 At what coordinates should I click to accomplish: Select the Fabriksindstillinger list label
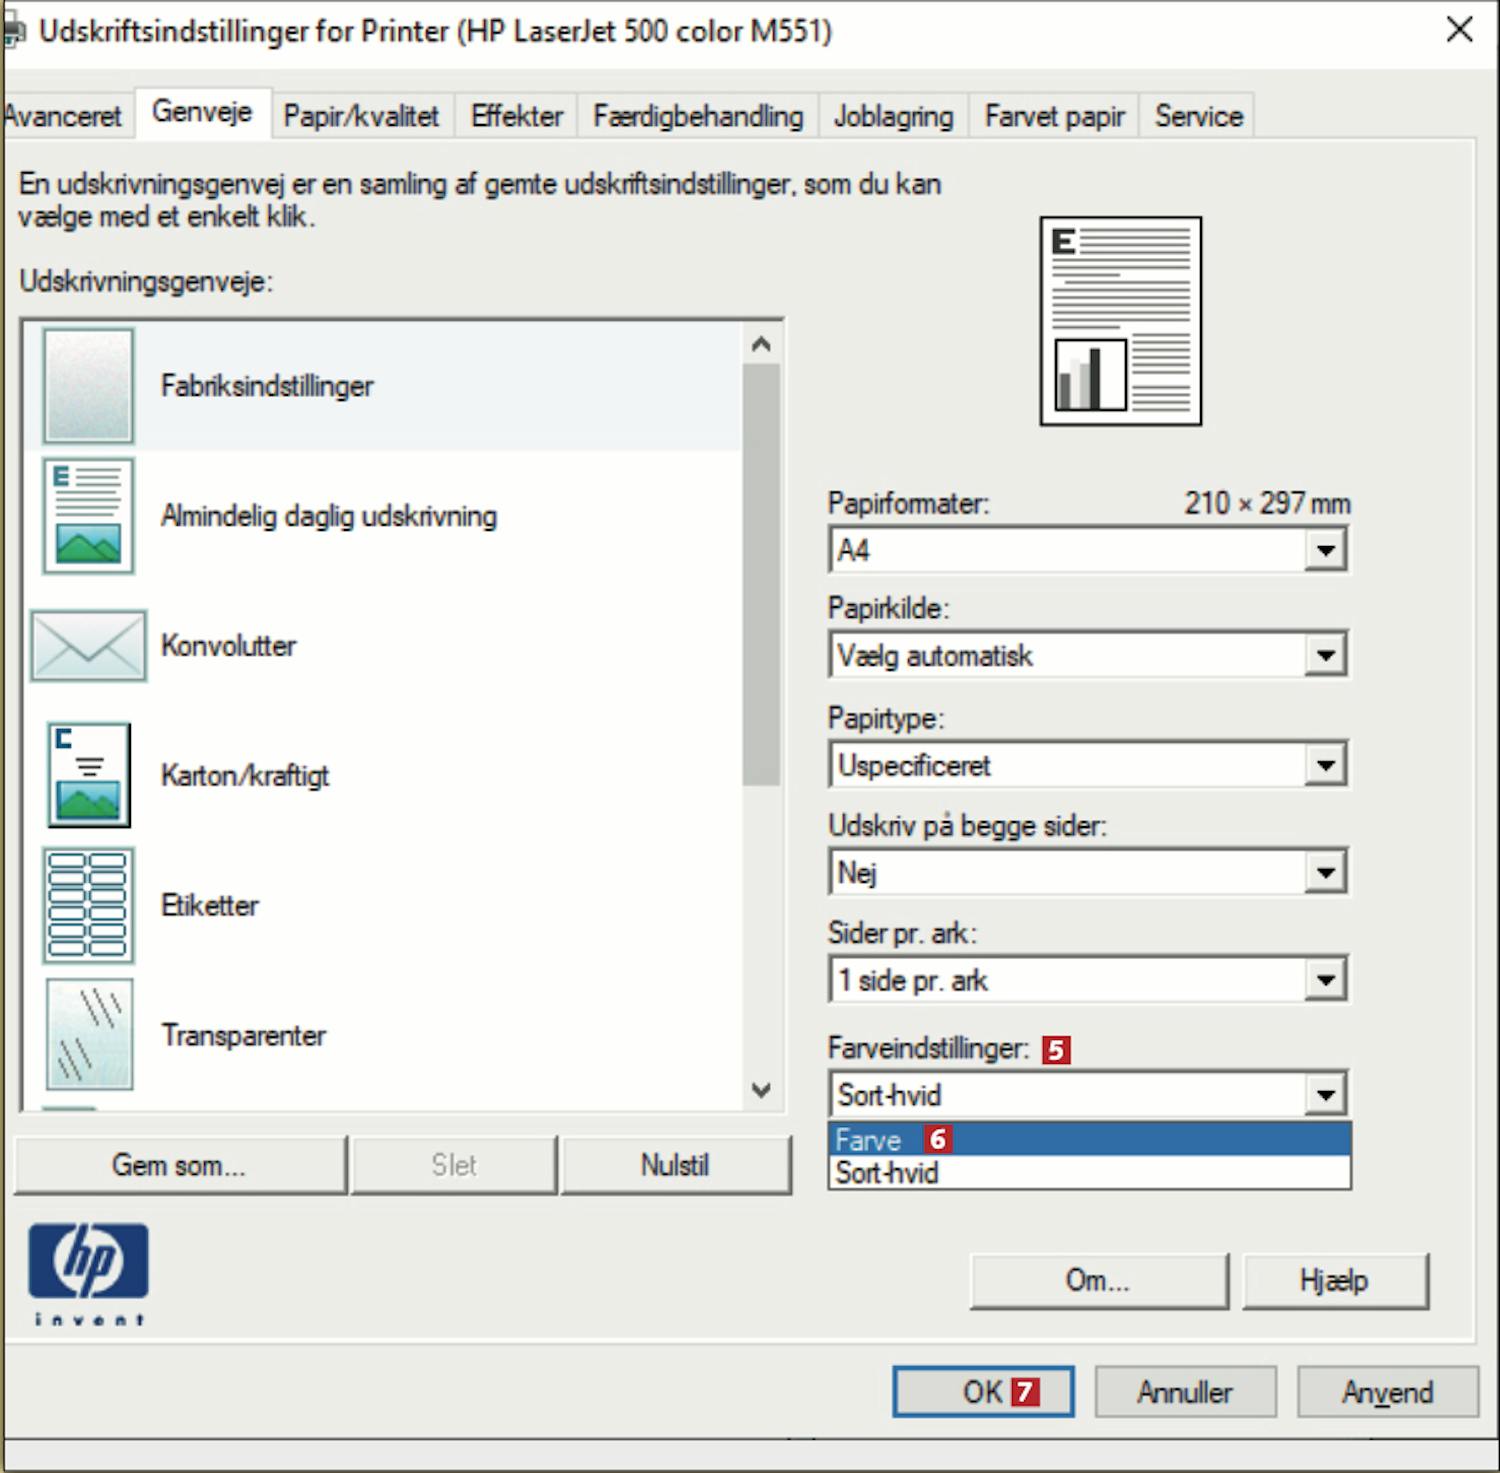pos(267,386)
